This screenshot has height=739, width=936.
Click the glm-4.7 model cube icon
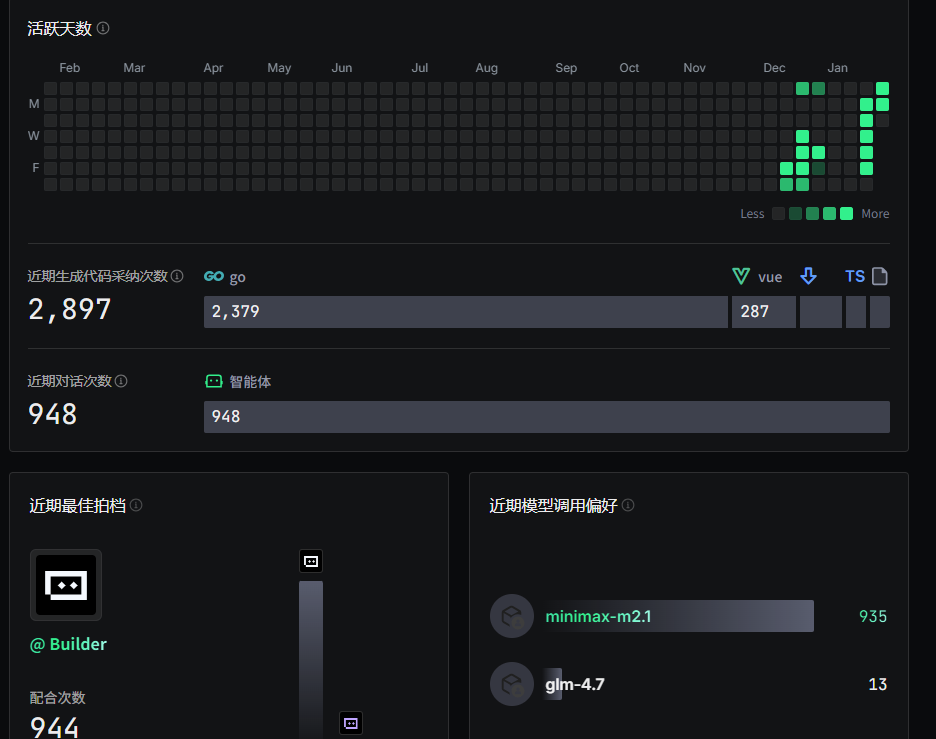click(512, 684)
